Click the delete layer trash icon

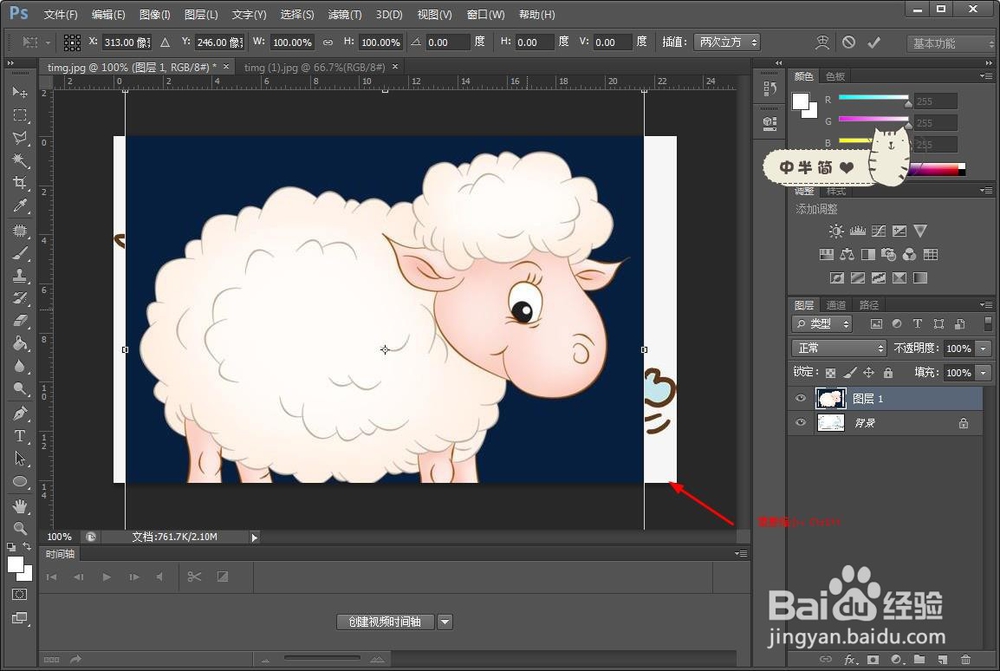[966, 659]
